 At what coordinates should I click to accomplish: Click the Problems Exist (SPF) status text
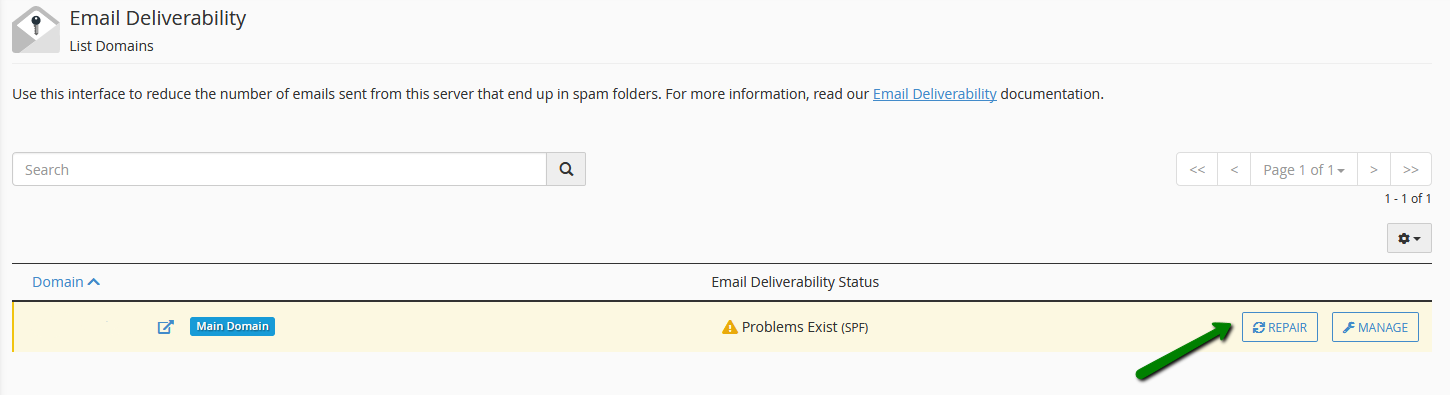(x=805, y=327)
